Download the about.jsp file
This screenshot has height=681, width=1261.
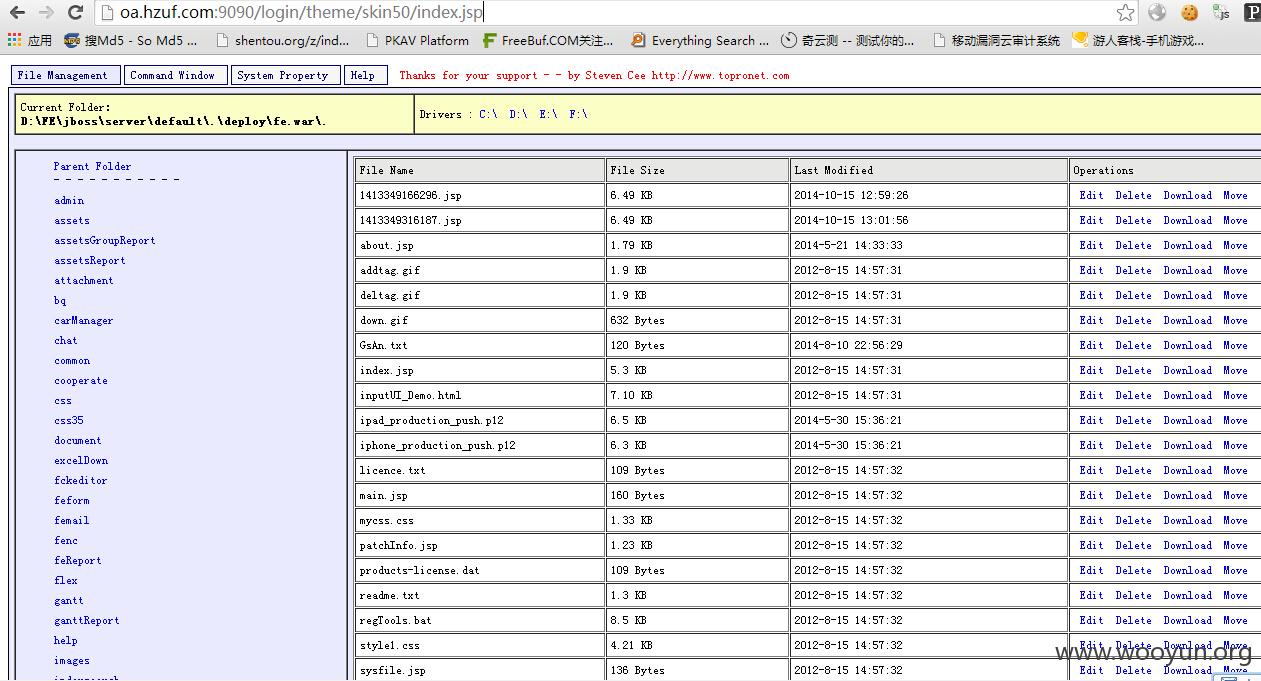pyautogui.click(x=1187, y=246)
